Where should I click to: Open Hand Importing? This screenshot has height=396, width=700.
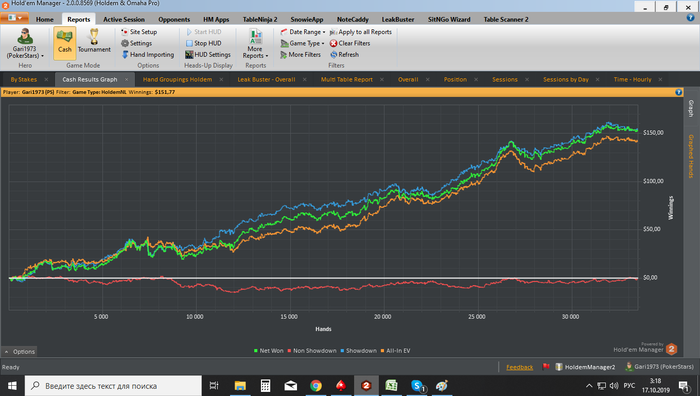[148, 54]
